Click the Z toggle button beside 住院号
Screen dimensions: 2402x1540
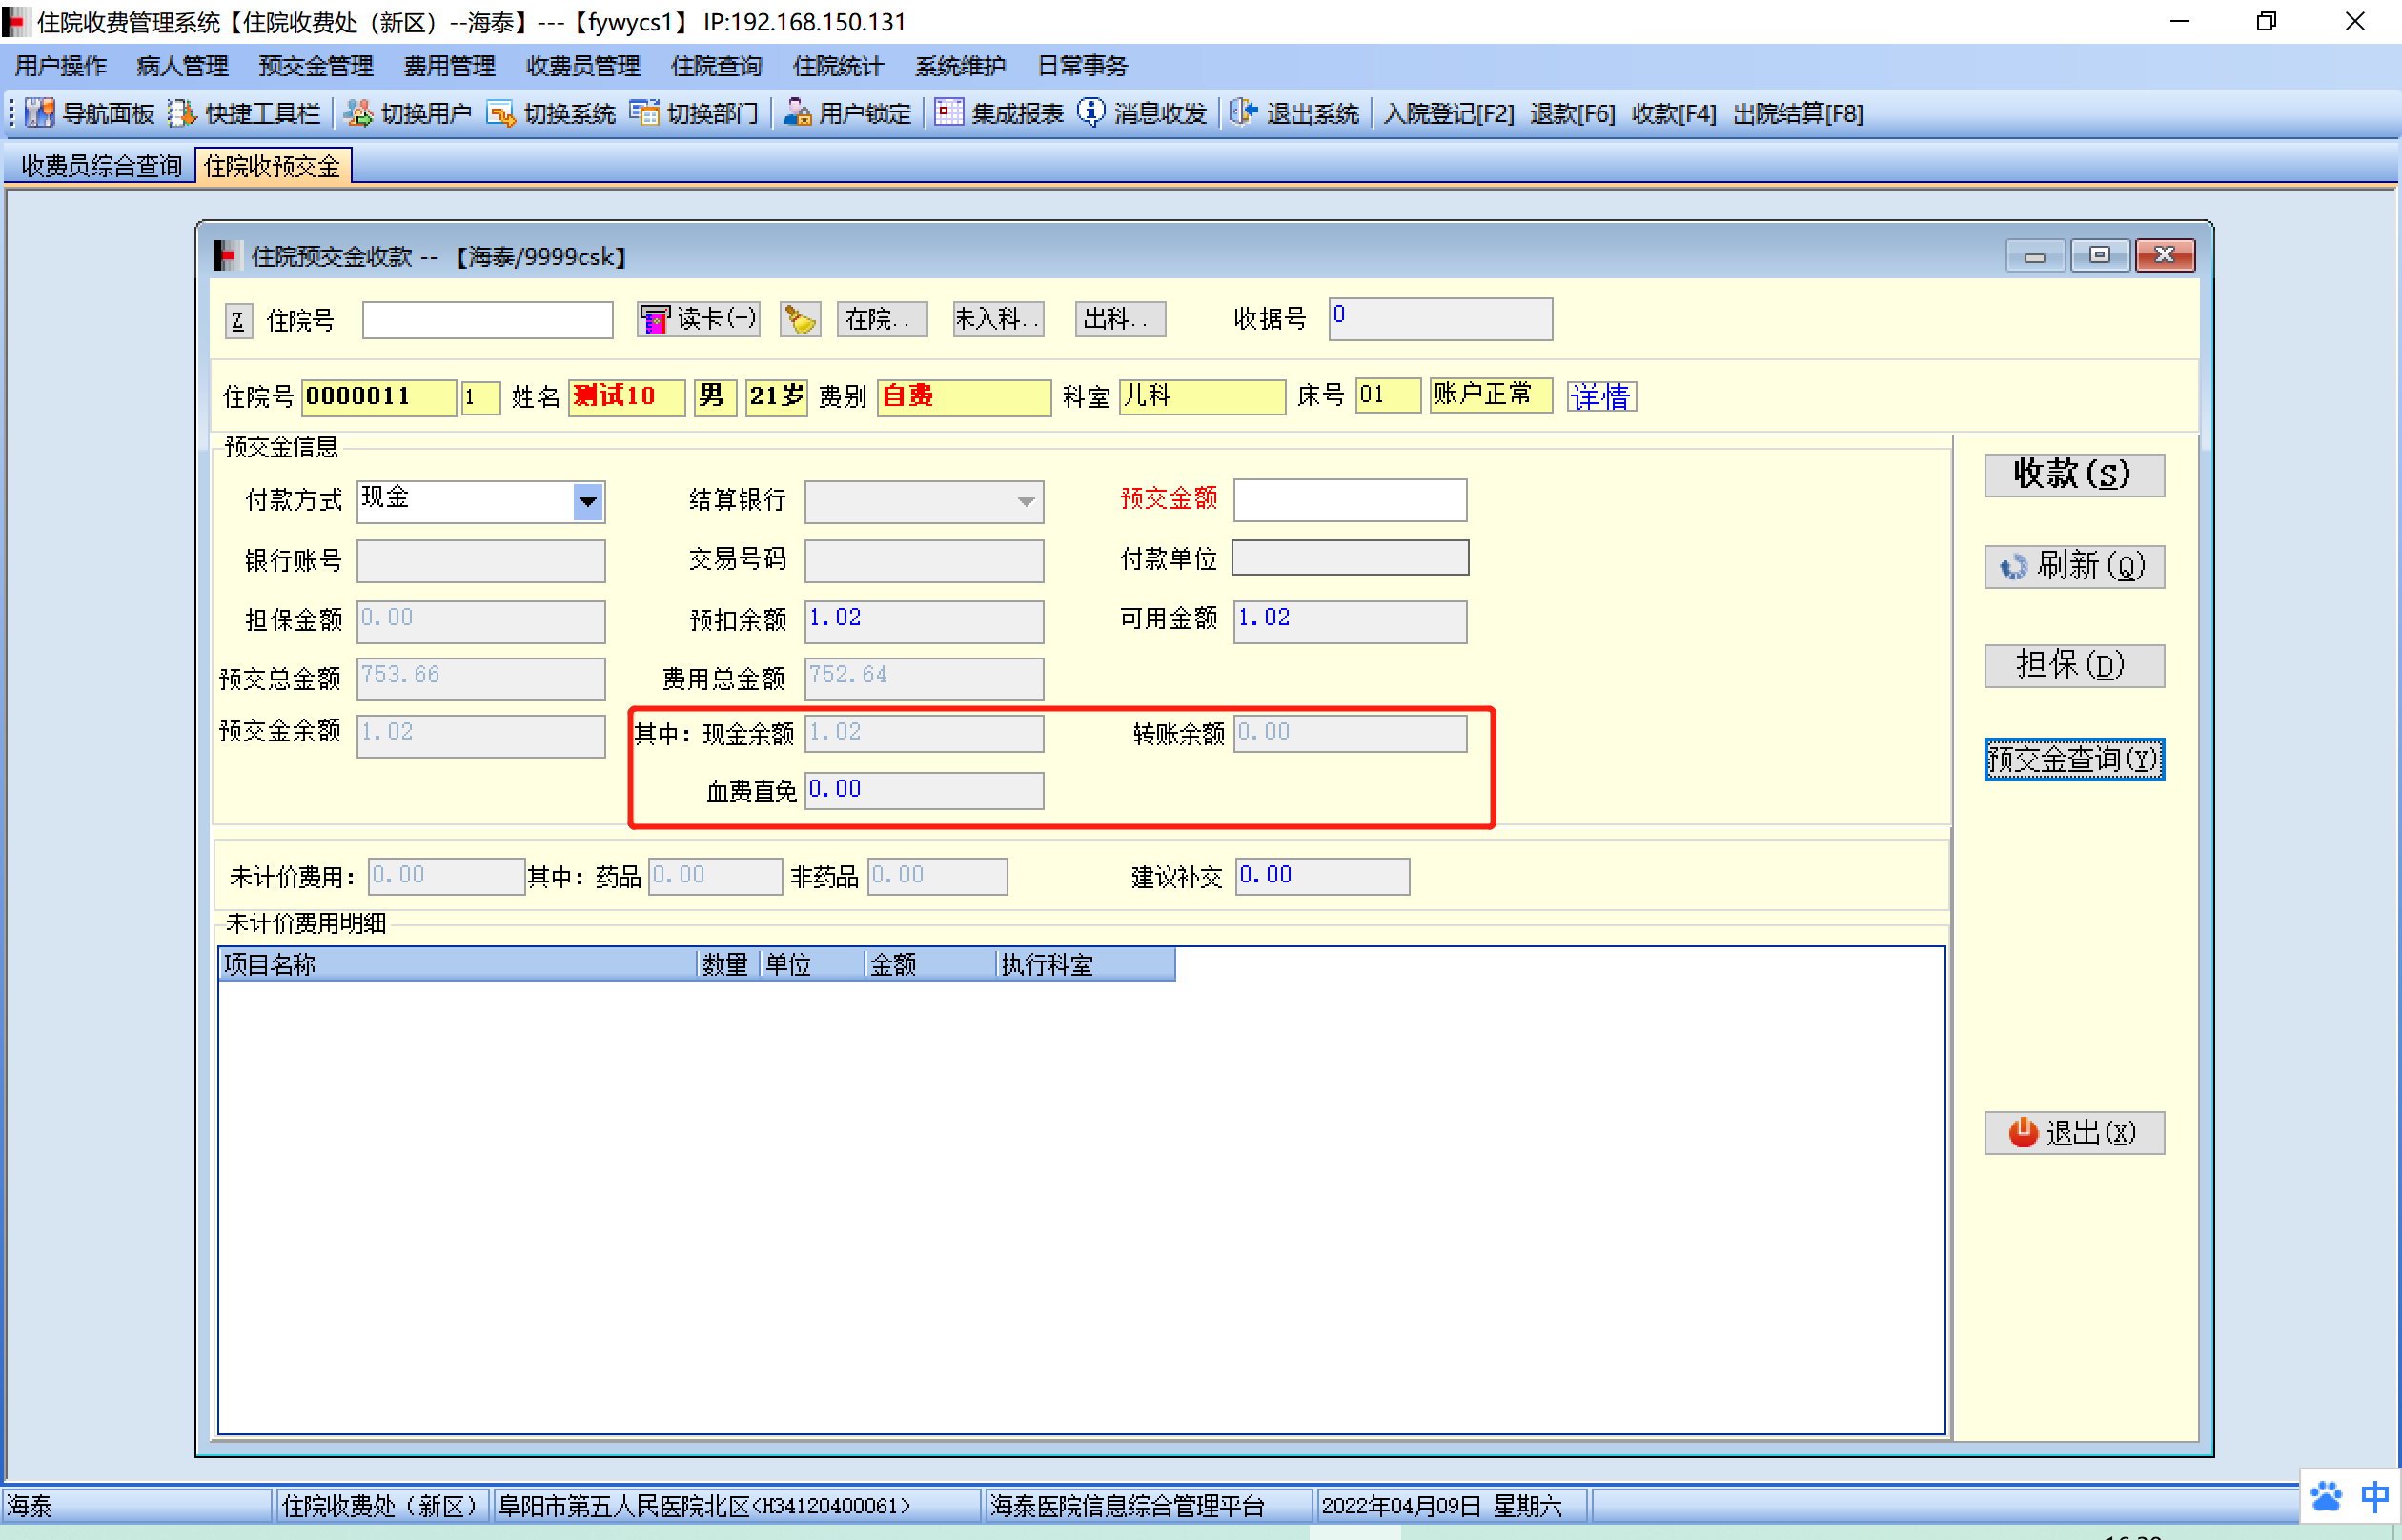point(238,321)
